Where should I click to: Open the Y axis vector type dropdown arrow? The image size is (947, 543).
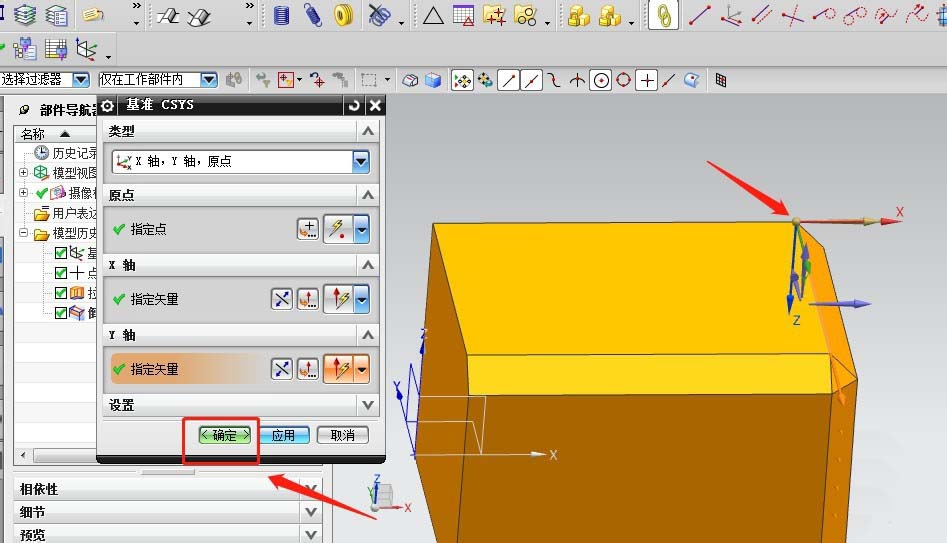pos(362,370)
